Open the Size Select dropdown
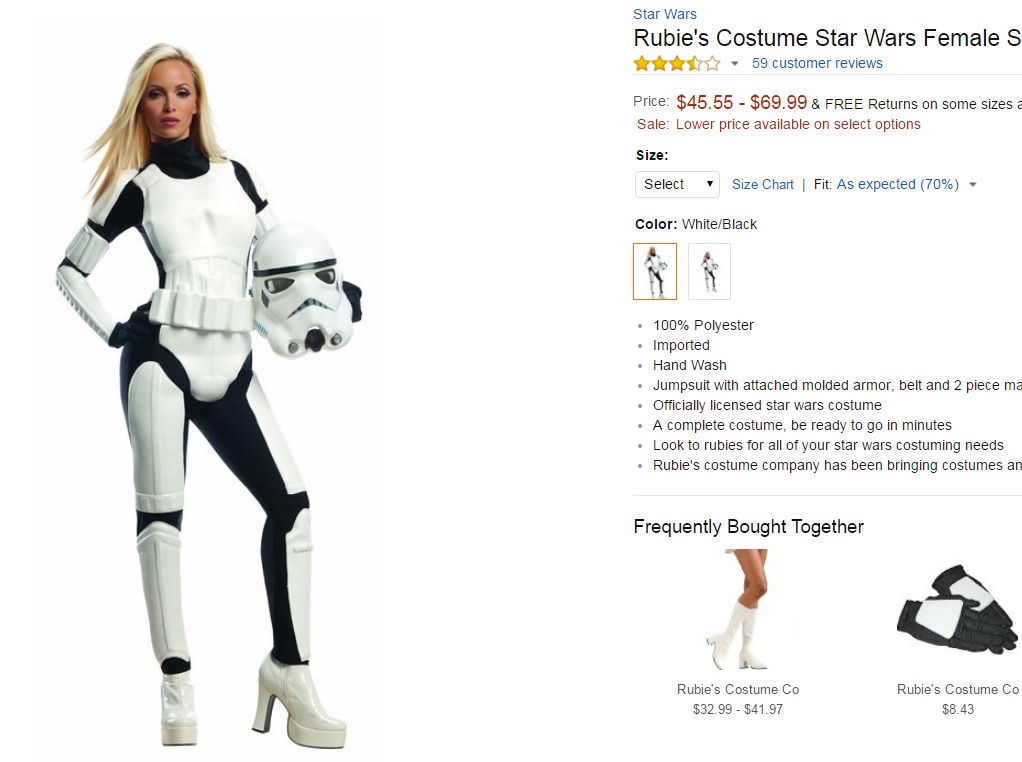The image size is (1022, 762). coord(677,184)
